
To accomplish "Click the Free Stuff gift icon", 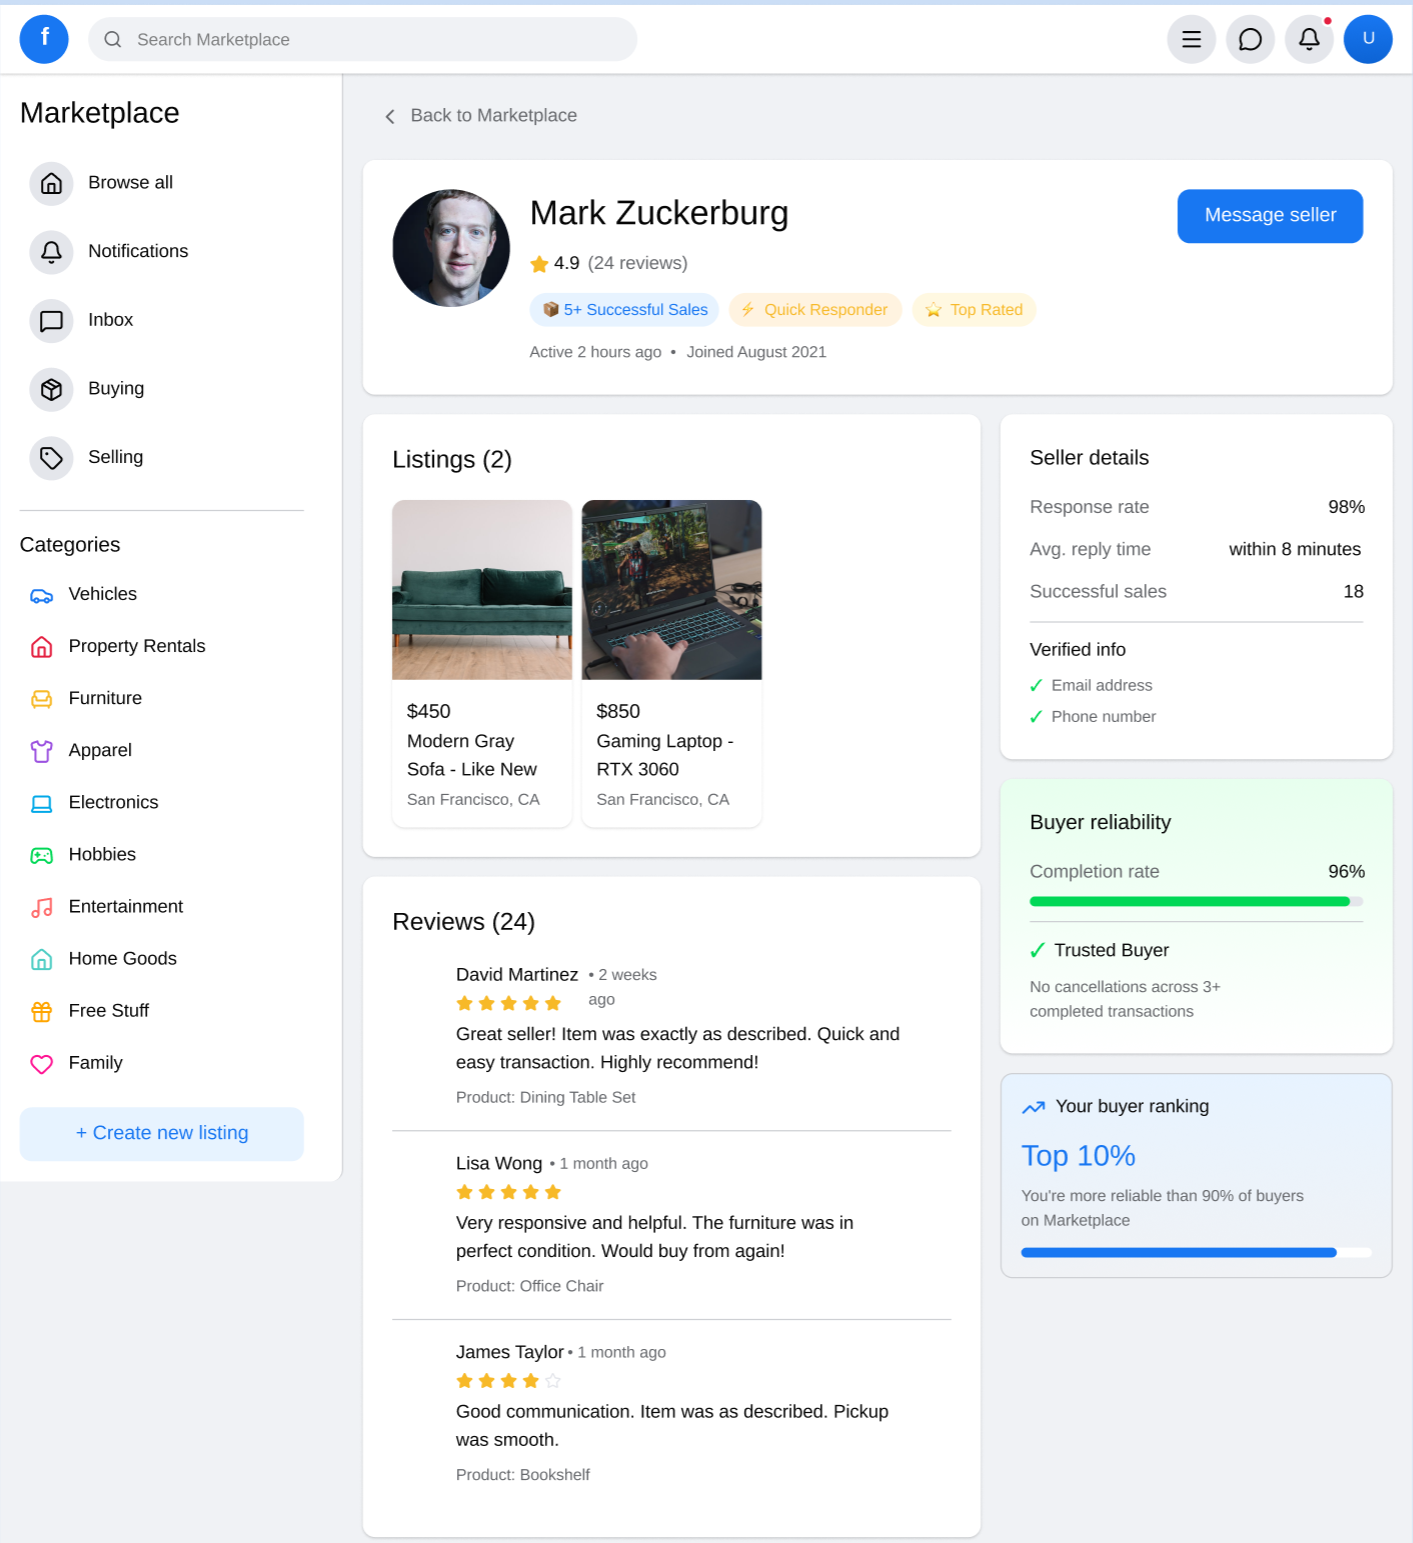I will (41, 1011).
